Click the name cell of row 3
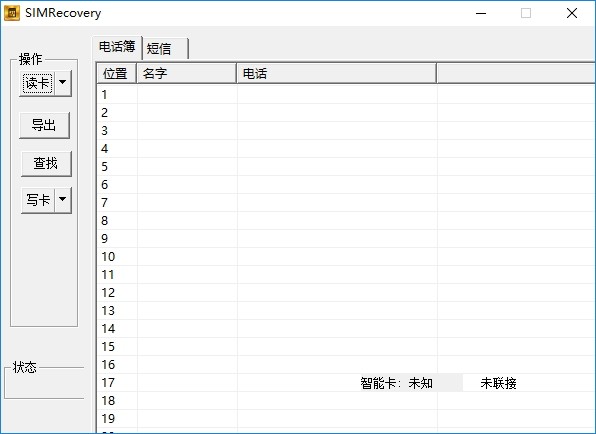Viewport: 596px width, 434px height. [187, 131]
